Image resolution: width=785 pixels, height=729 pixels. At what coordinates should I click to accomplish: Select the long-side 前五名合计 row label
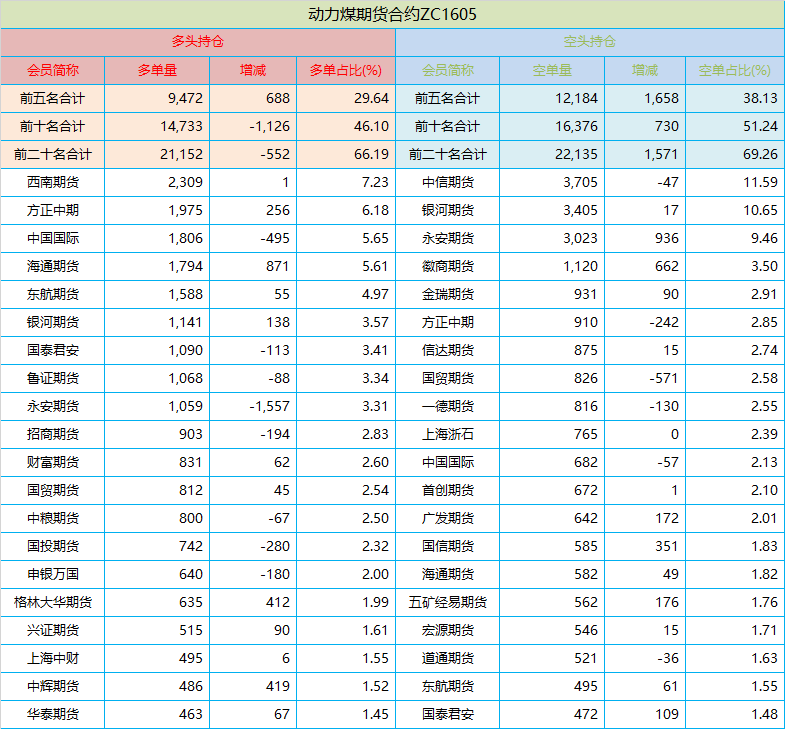pos(53,98)
